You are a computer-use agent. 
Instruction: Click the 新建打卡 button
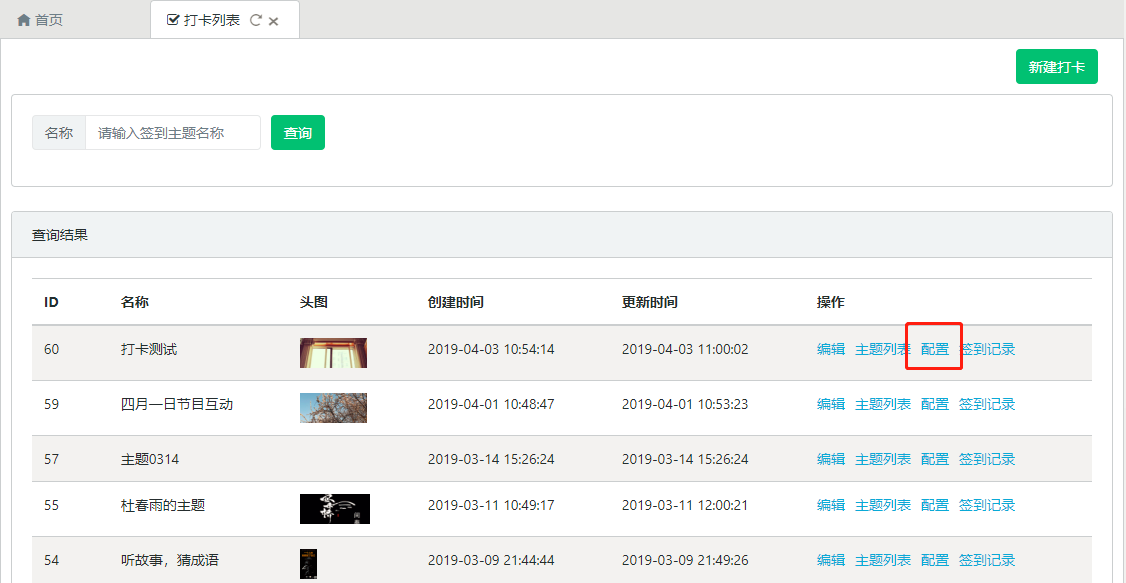[x=1056, y=67]
